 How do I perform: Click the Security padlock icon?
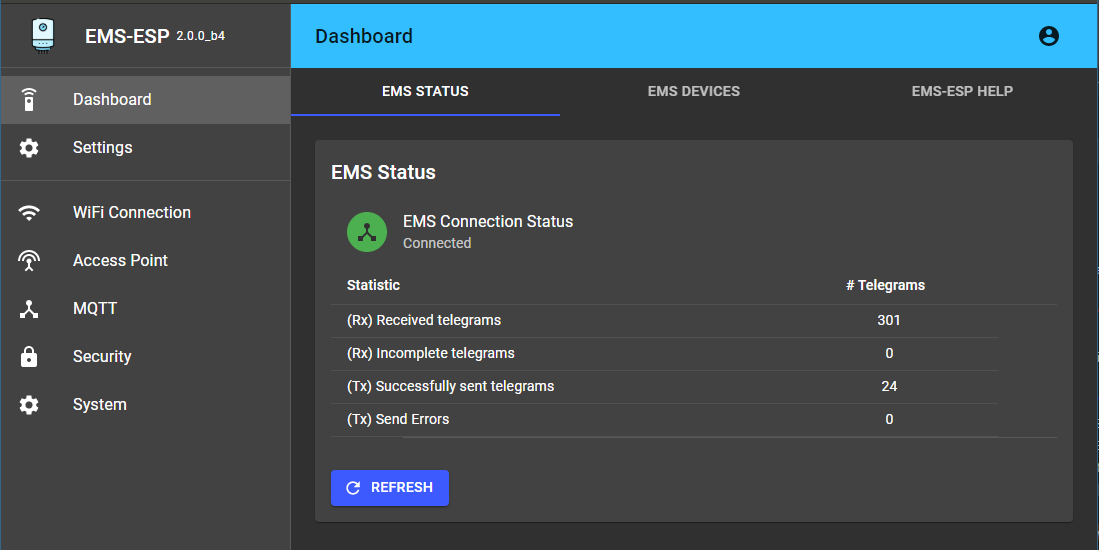[30, 357]
